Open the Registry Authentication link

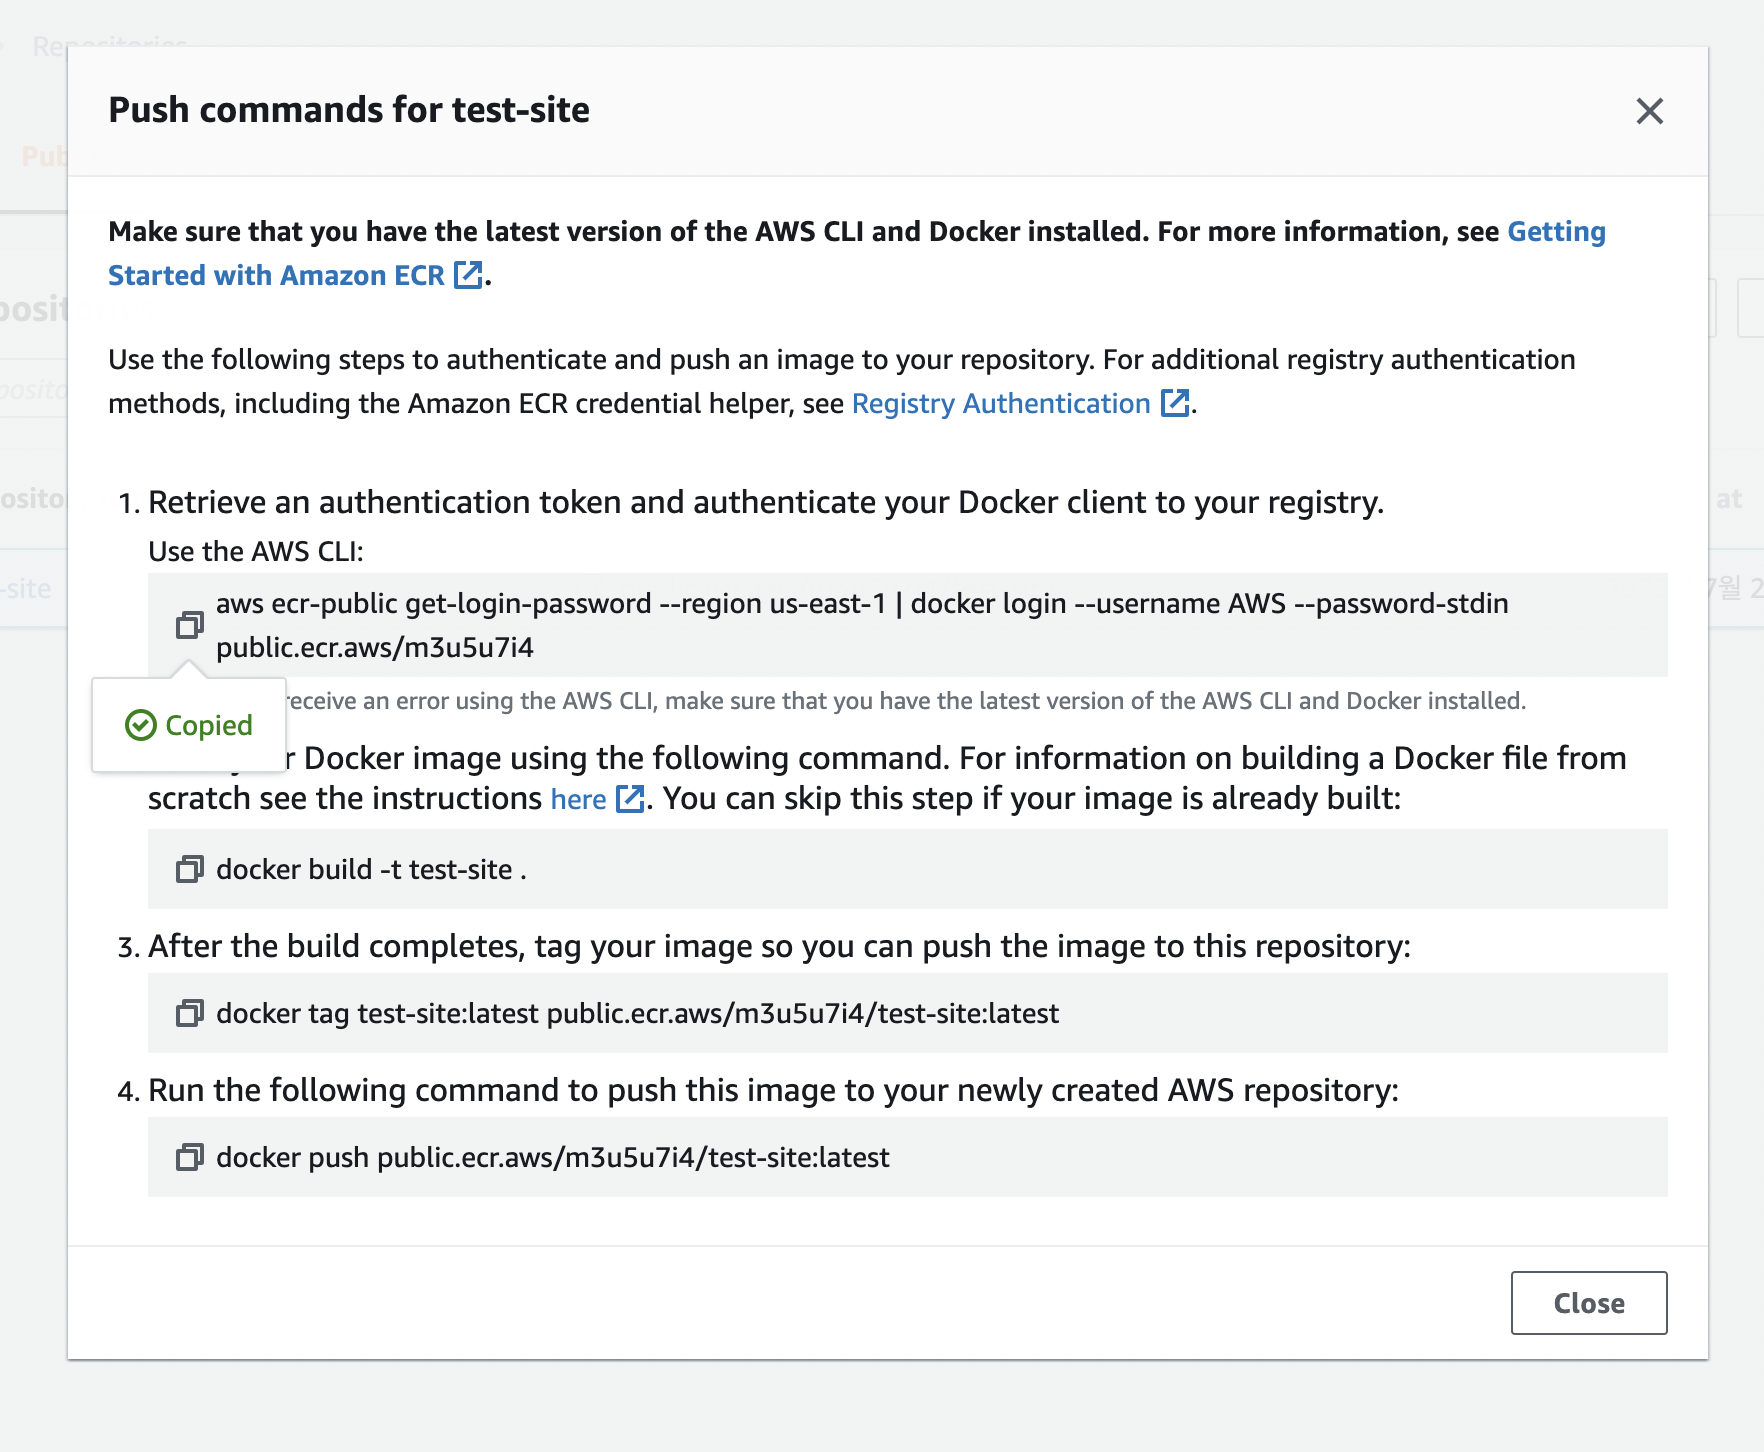click(1000, 403)
